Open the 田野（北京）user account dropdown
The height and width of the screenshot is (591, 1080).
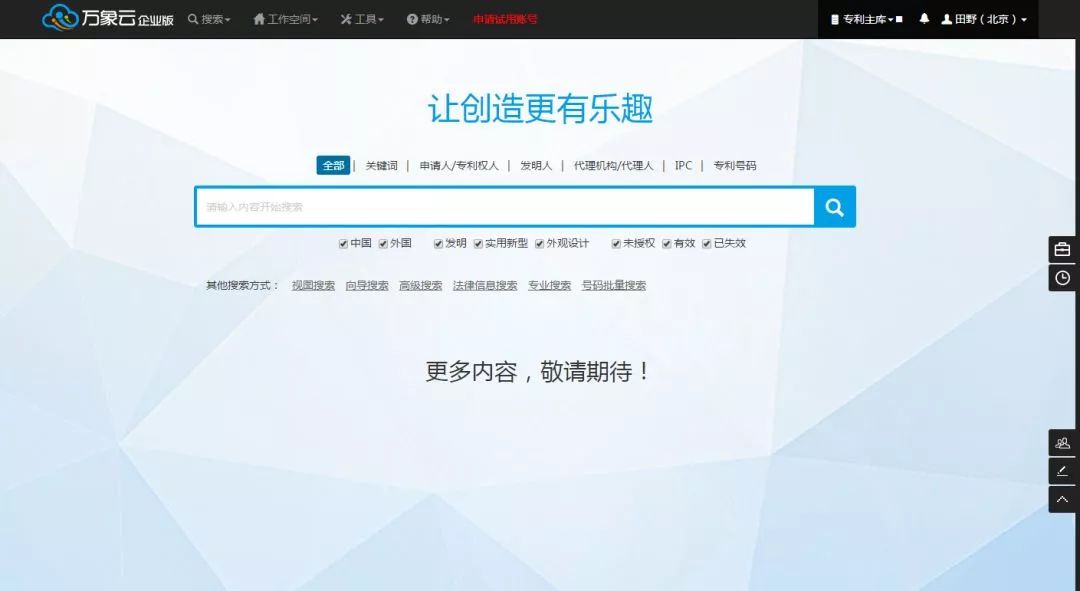tap(984, 19)
